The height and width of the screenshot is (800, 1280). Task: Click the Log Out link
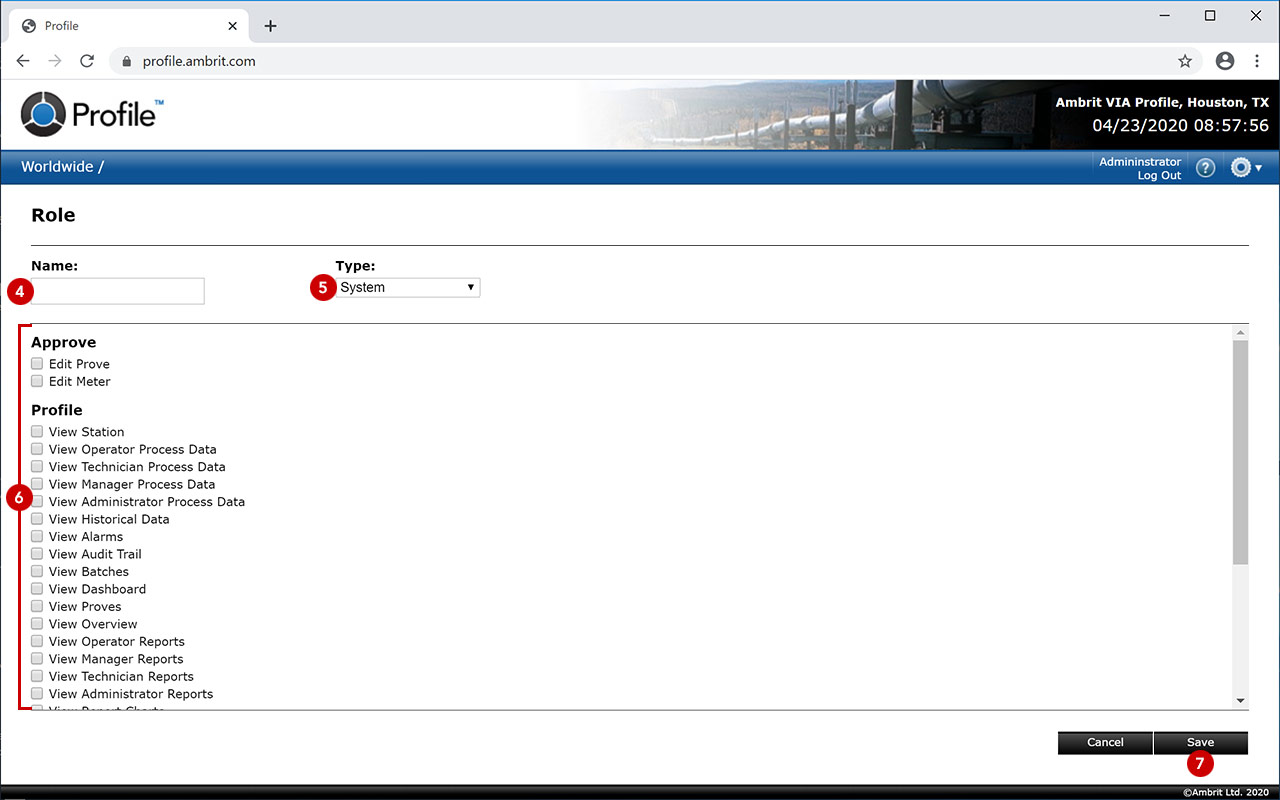pyautogui.click(x=1159, y=176)
